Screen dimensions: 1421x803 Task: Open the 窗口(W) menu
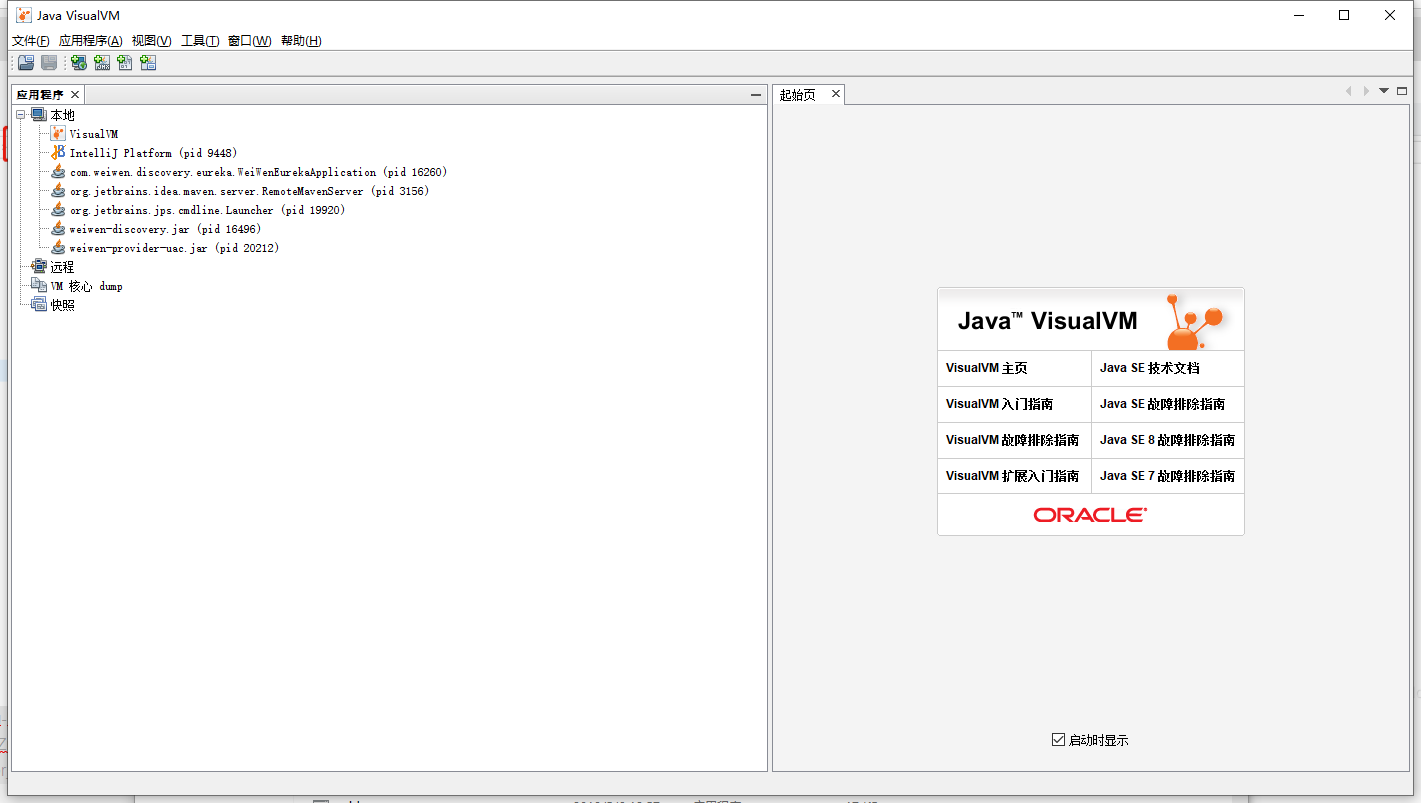(x=249, y=41)
